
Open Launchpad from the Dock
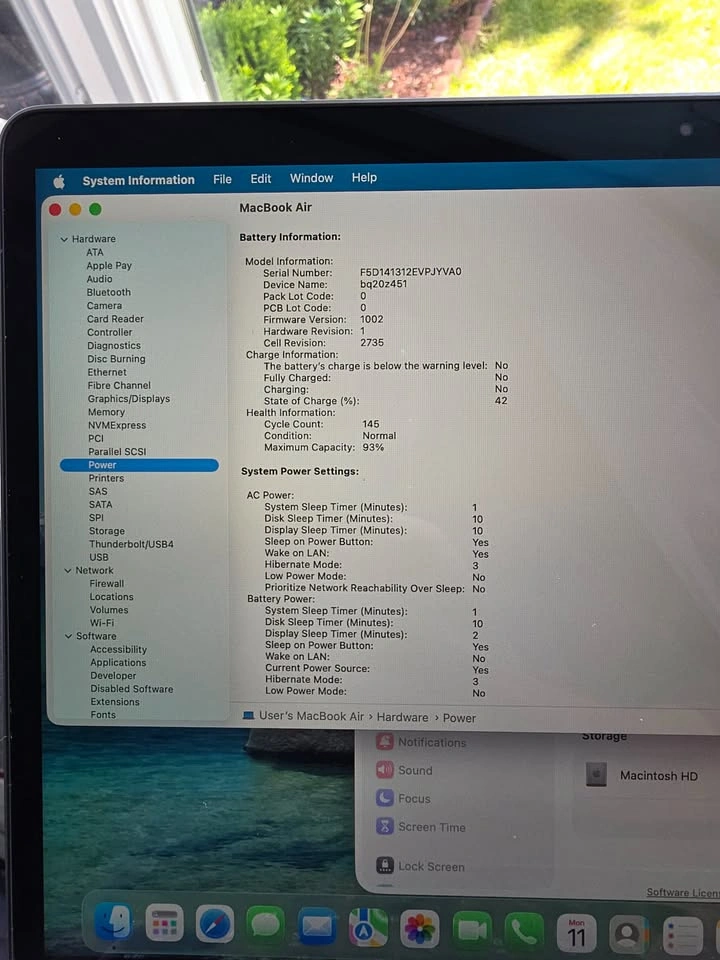(x=164, y=923)
